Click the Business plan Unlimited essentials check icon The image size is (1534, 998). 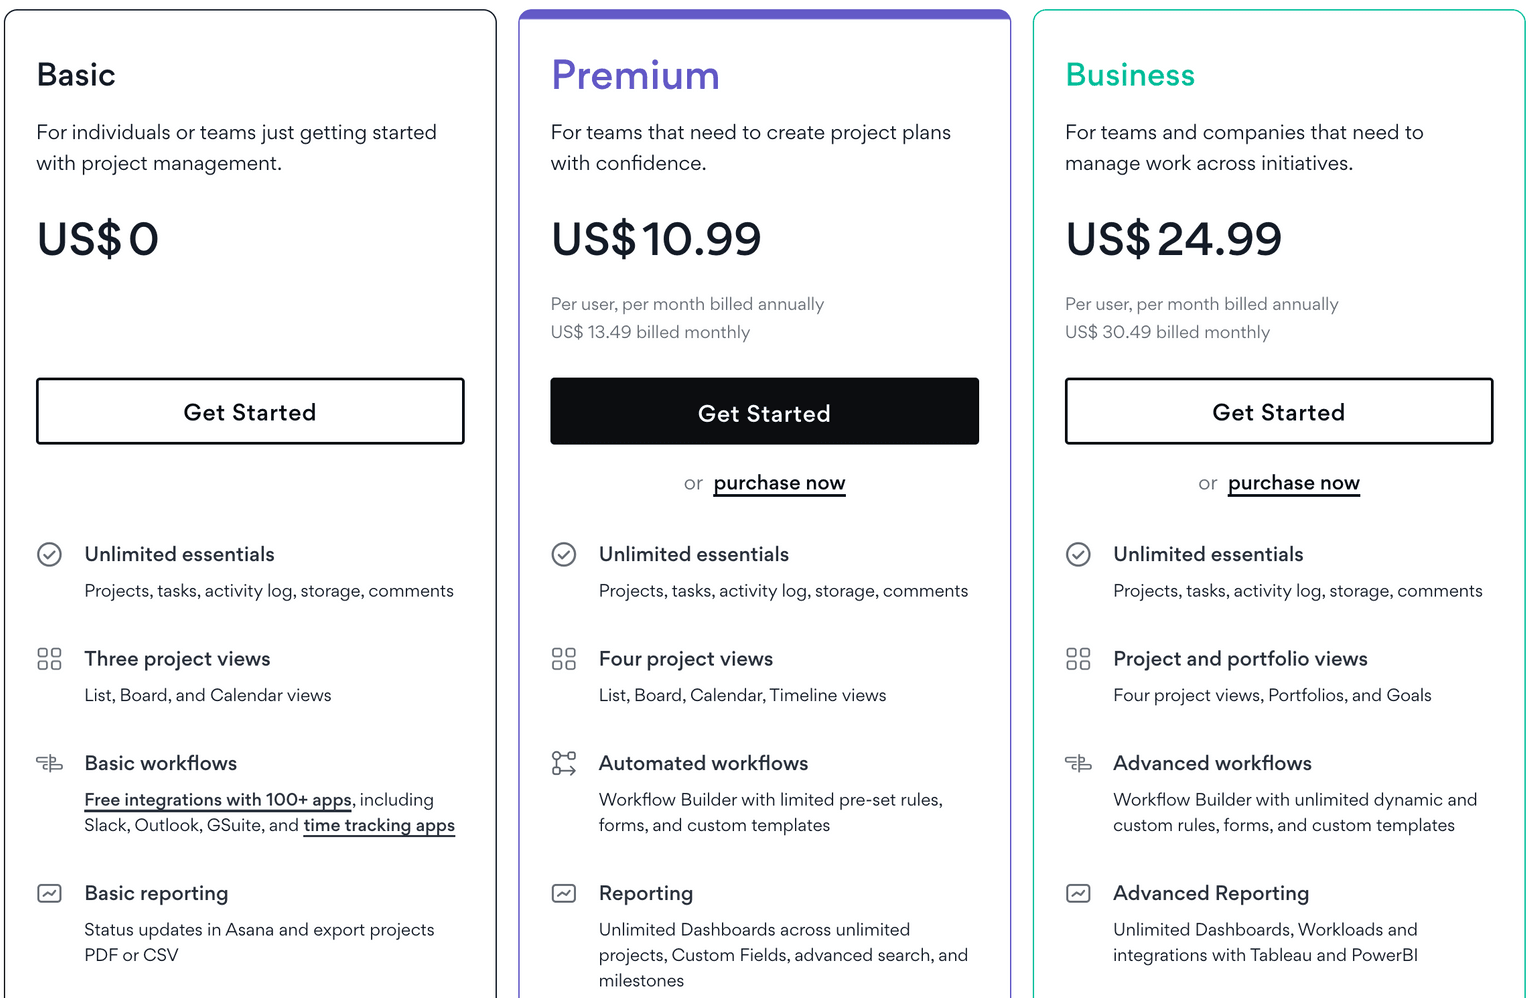(1078, 554)
